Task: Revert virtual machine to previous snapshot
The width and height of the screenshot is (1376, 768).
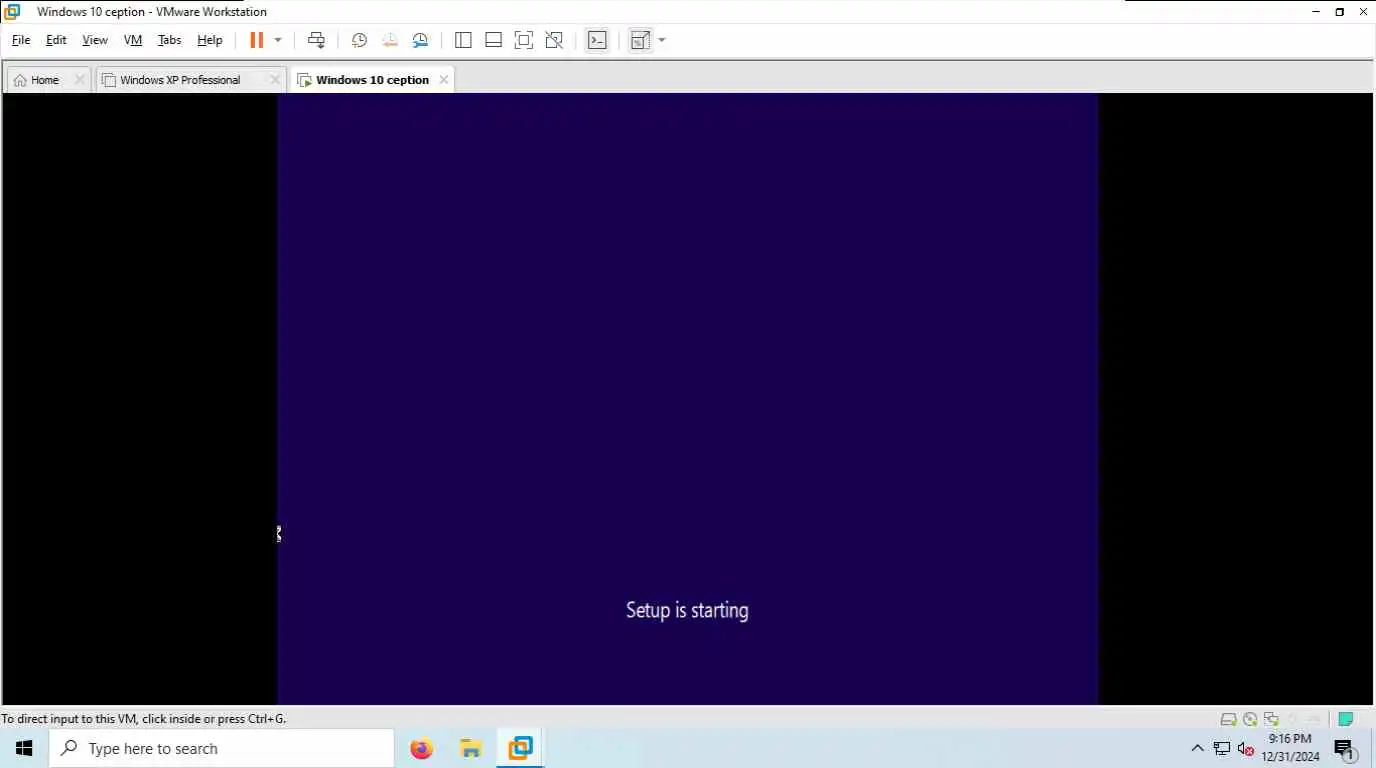Action: [x=390, y=40]
